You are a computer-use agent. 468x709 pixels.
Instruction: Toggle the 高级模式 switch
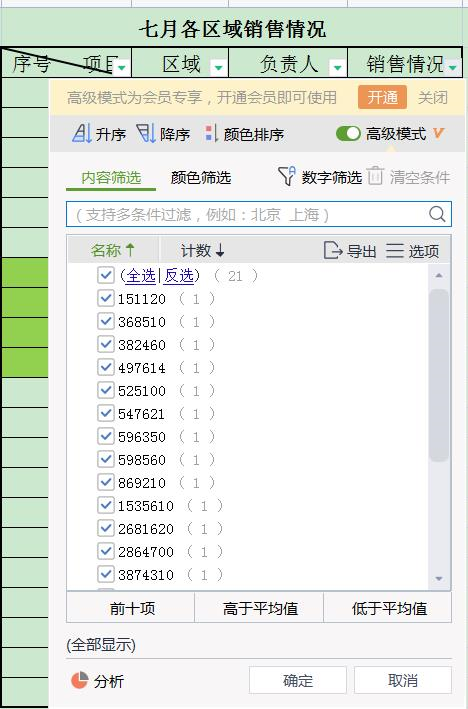(x=348, y=134)
